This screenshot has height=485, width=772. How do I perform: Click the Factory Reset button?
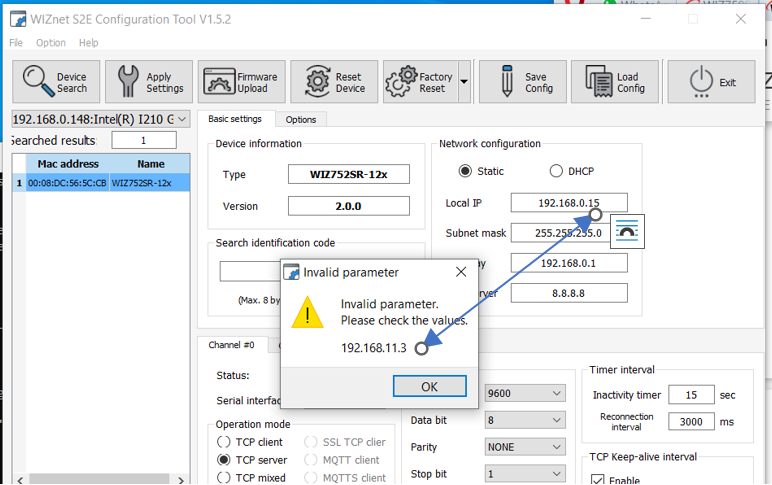[421, 82]
